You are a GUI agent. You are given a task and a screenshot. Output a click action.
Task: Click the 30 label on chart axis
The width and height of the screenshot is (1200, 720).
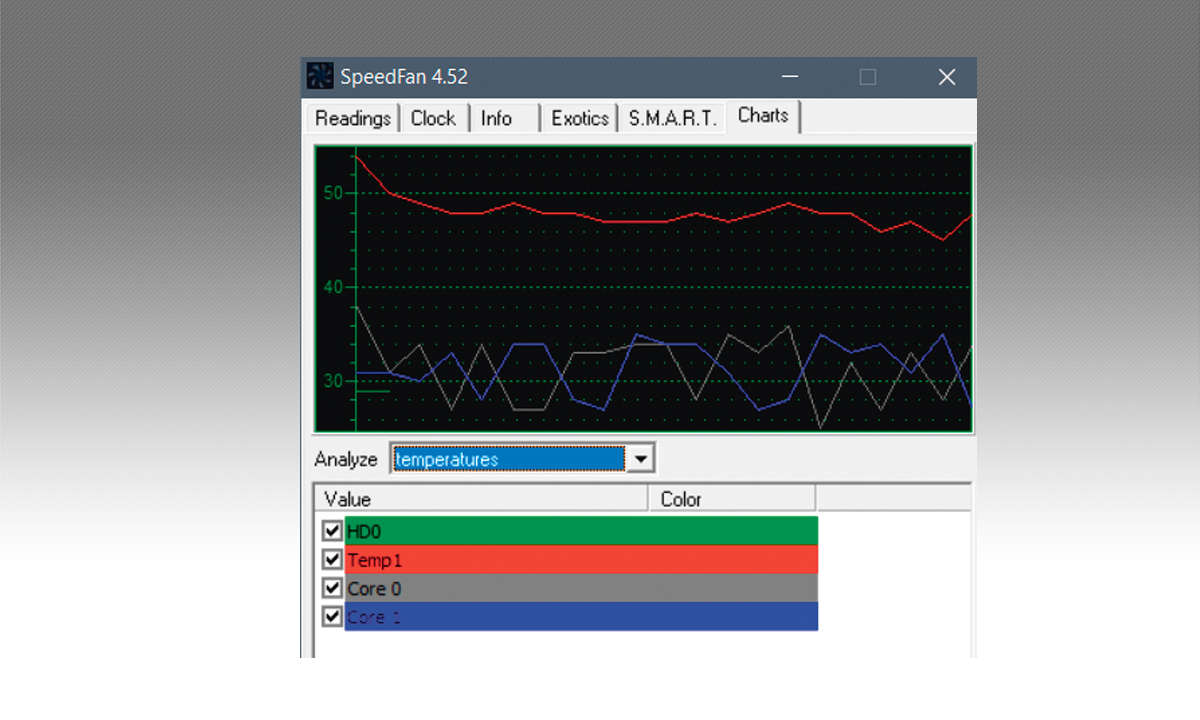334,381
